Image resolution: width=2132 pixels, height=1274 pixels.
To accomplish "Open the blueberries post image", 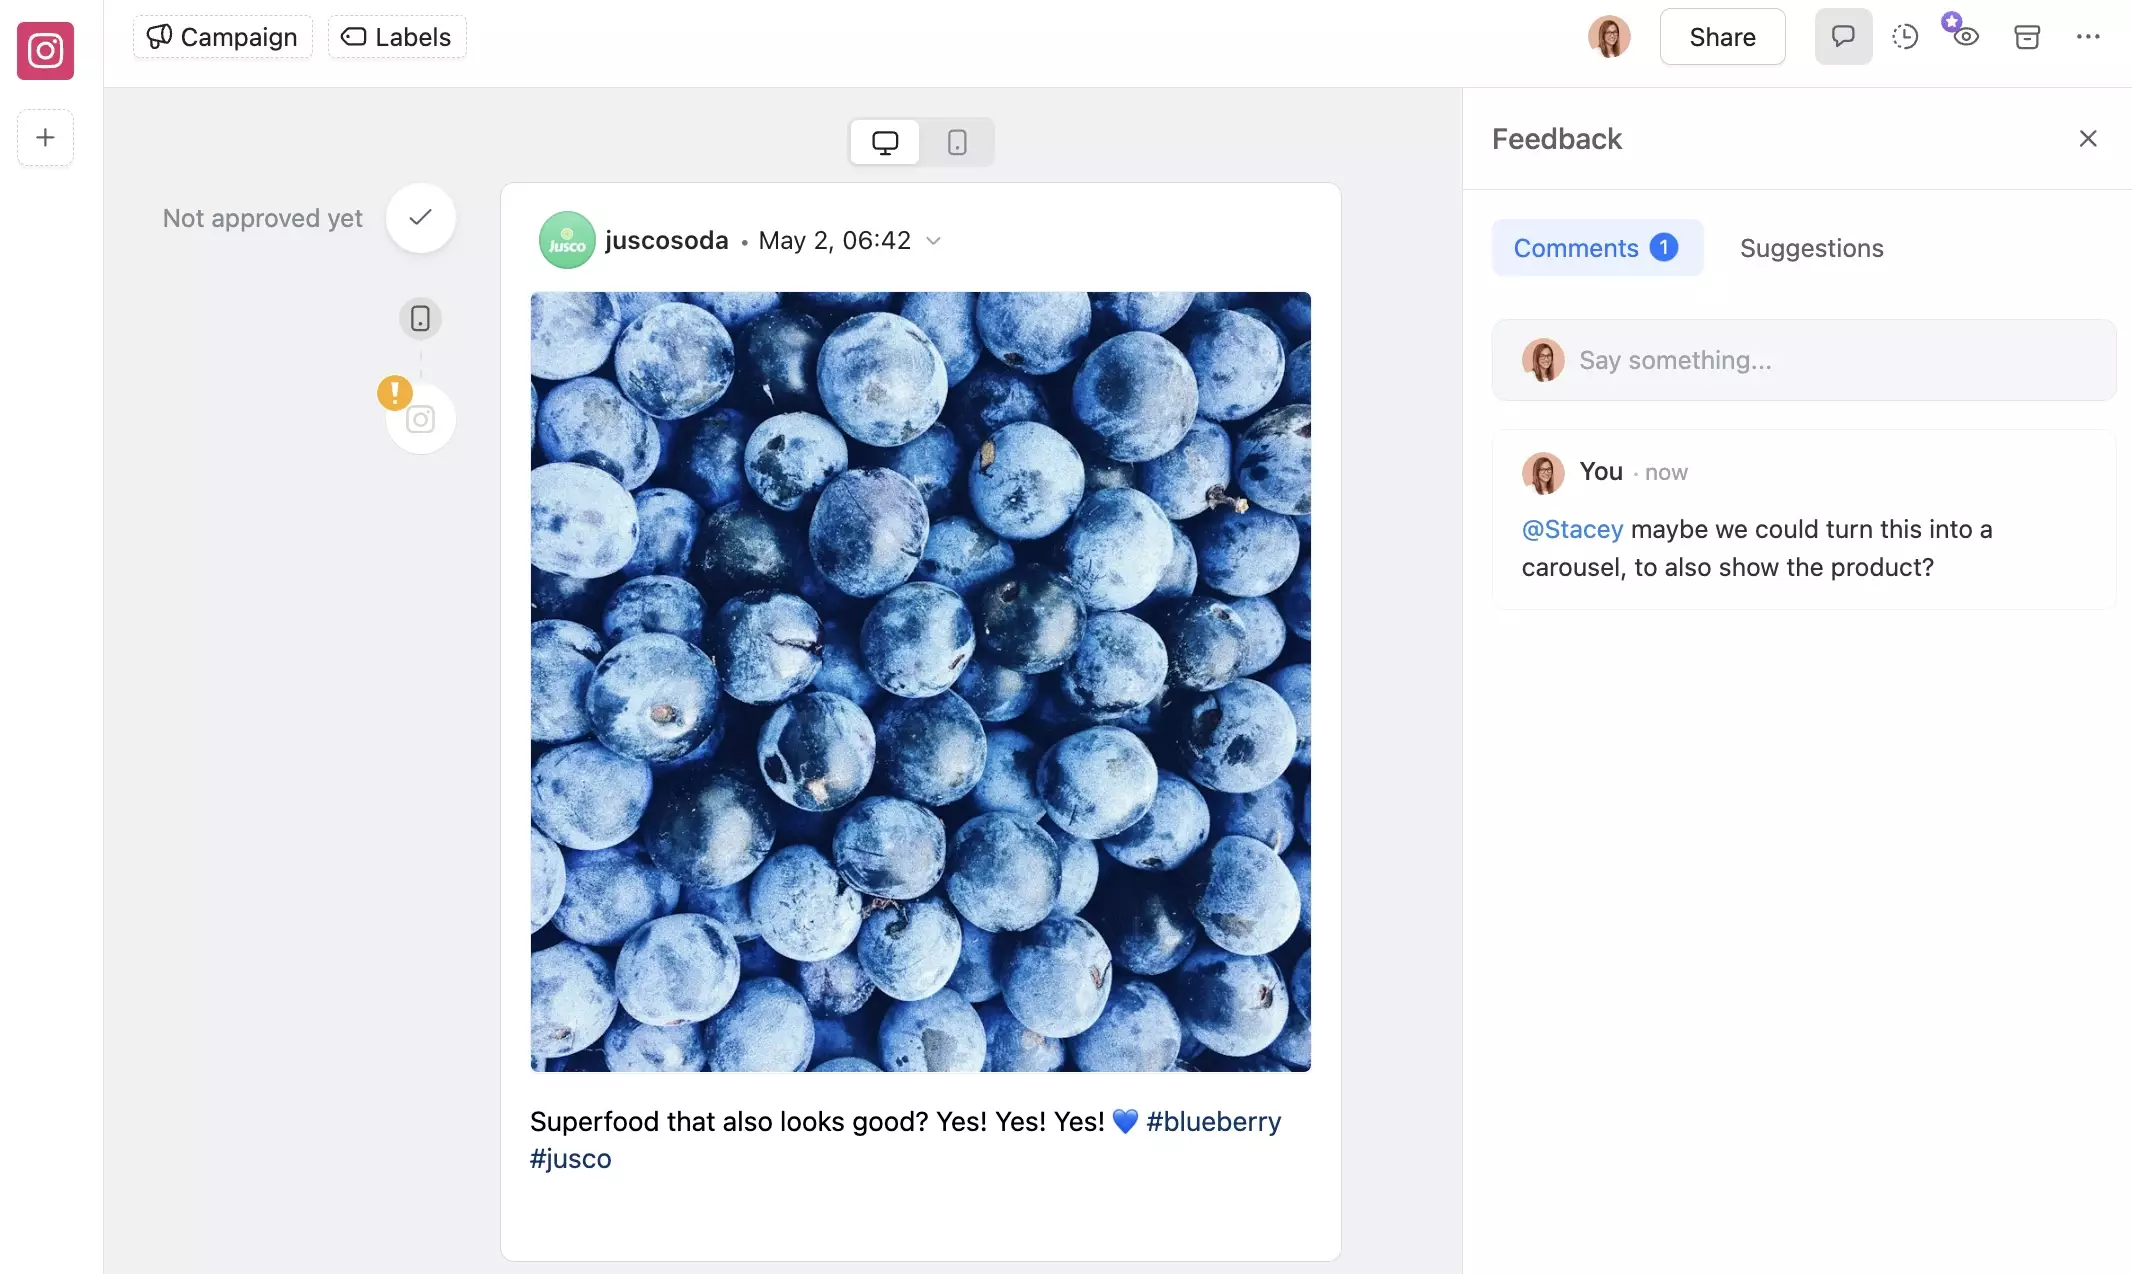I will click(920, 681).
